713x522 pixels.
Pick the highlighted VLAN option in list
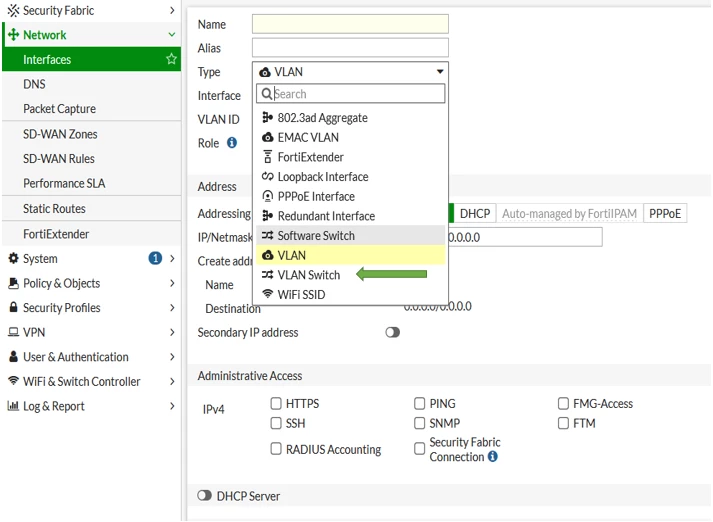[x=350, y=255]
